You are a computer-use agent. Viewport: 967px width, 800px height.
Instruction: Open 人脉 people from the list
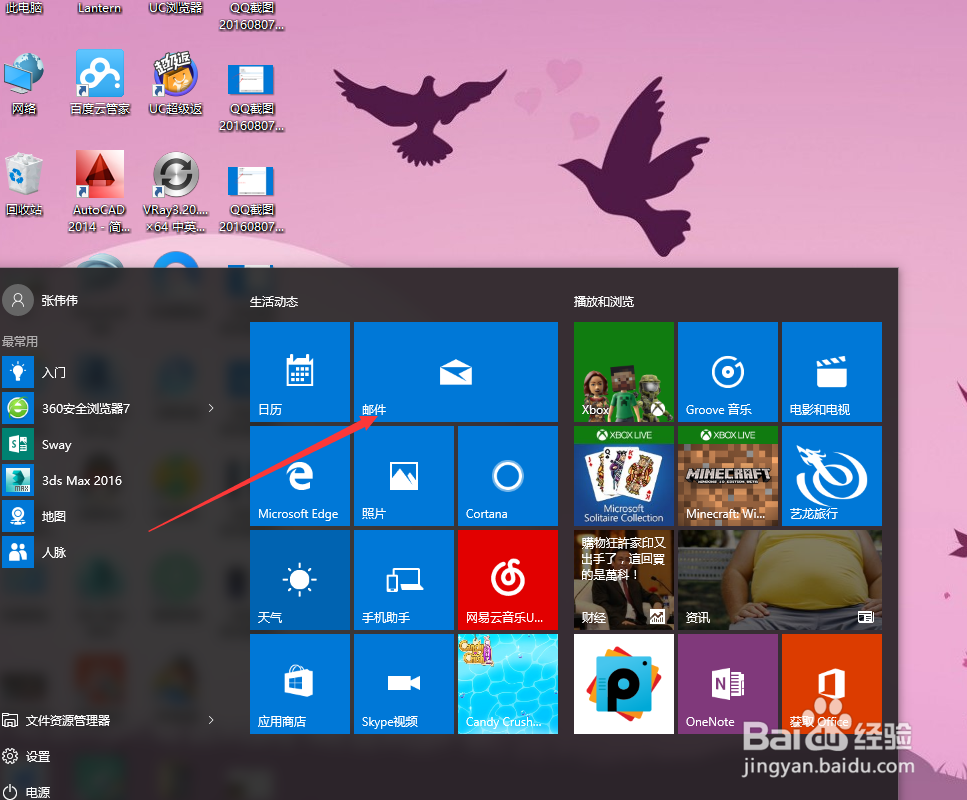pyautogui.click(x=111, y=552)
